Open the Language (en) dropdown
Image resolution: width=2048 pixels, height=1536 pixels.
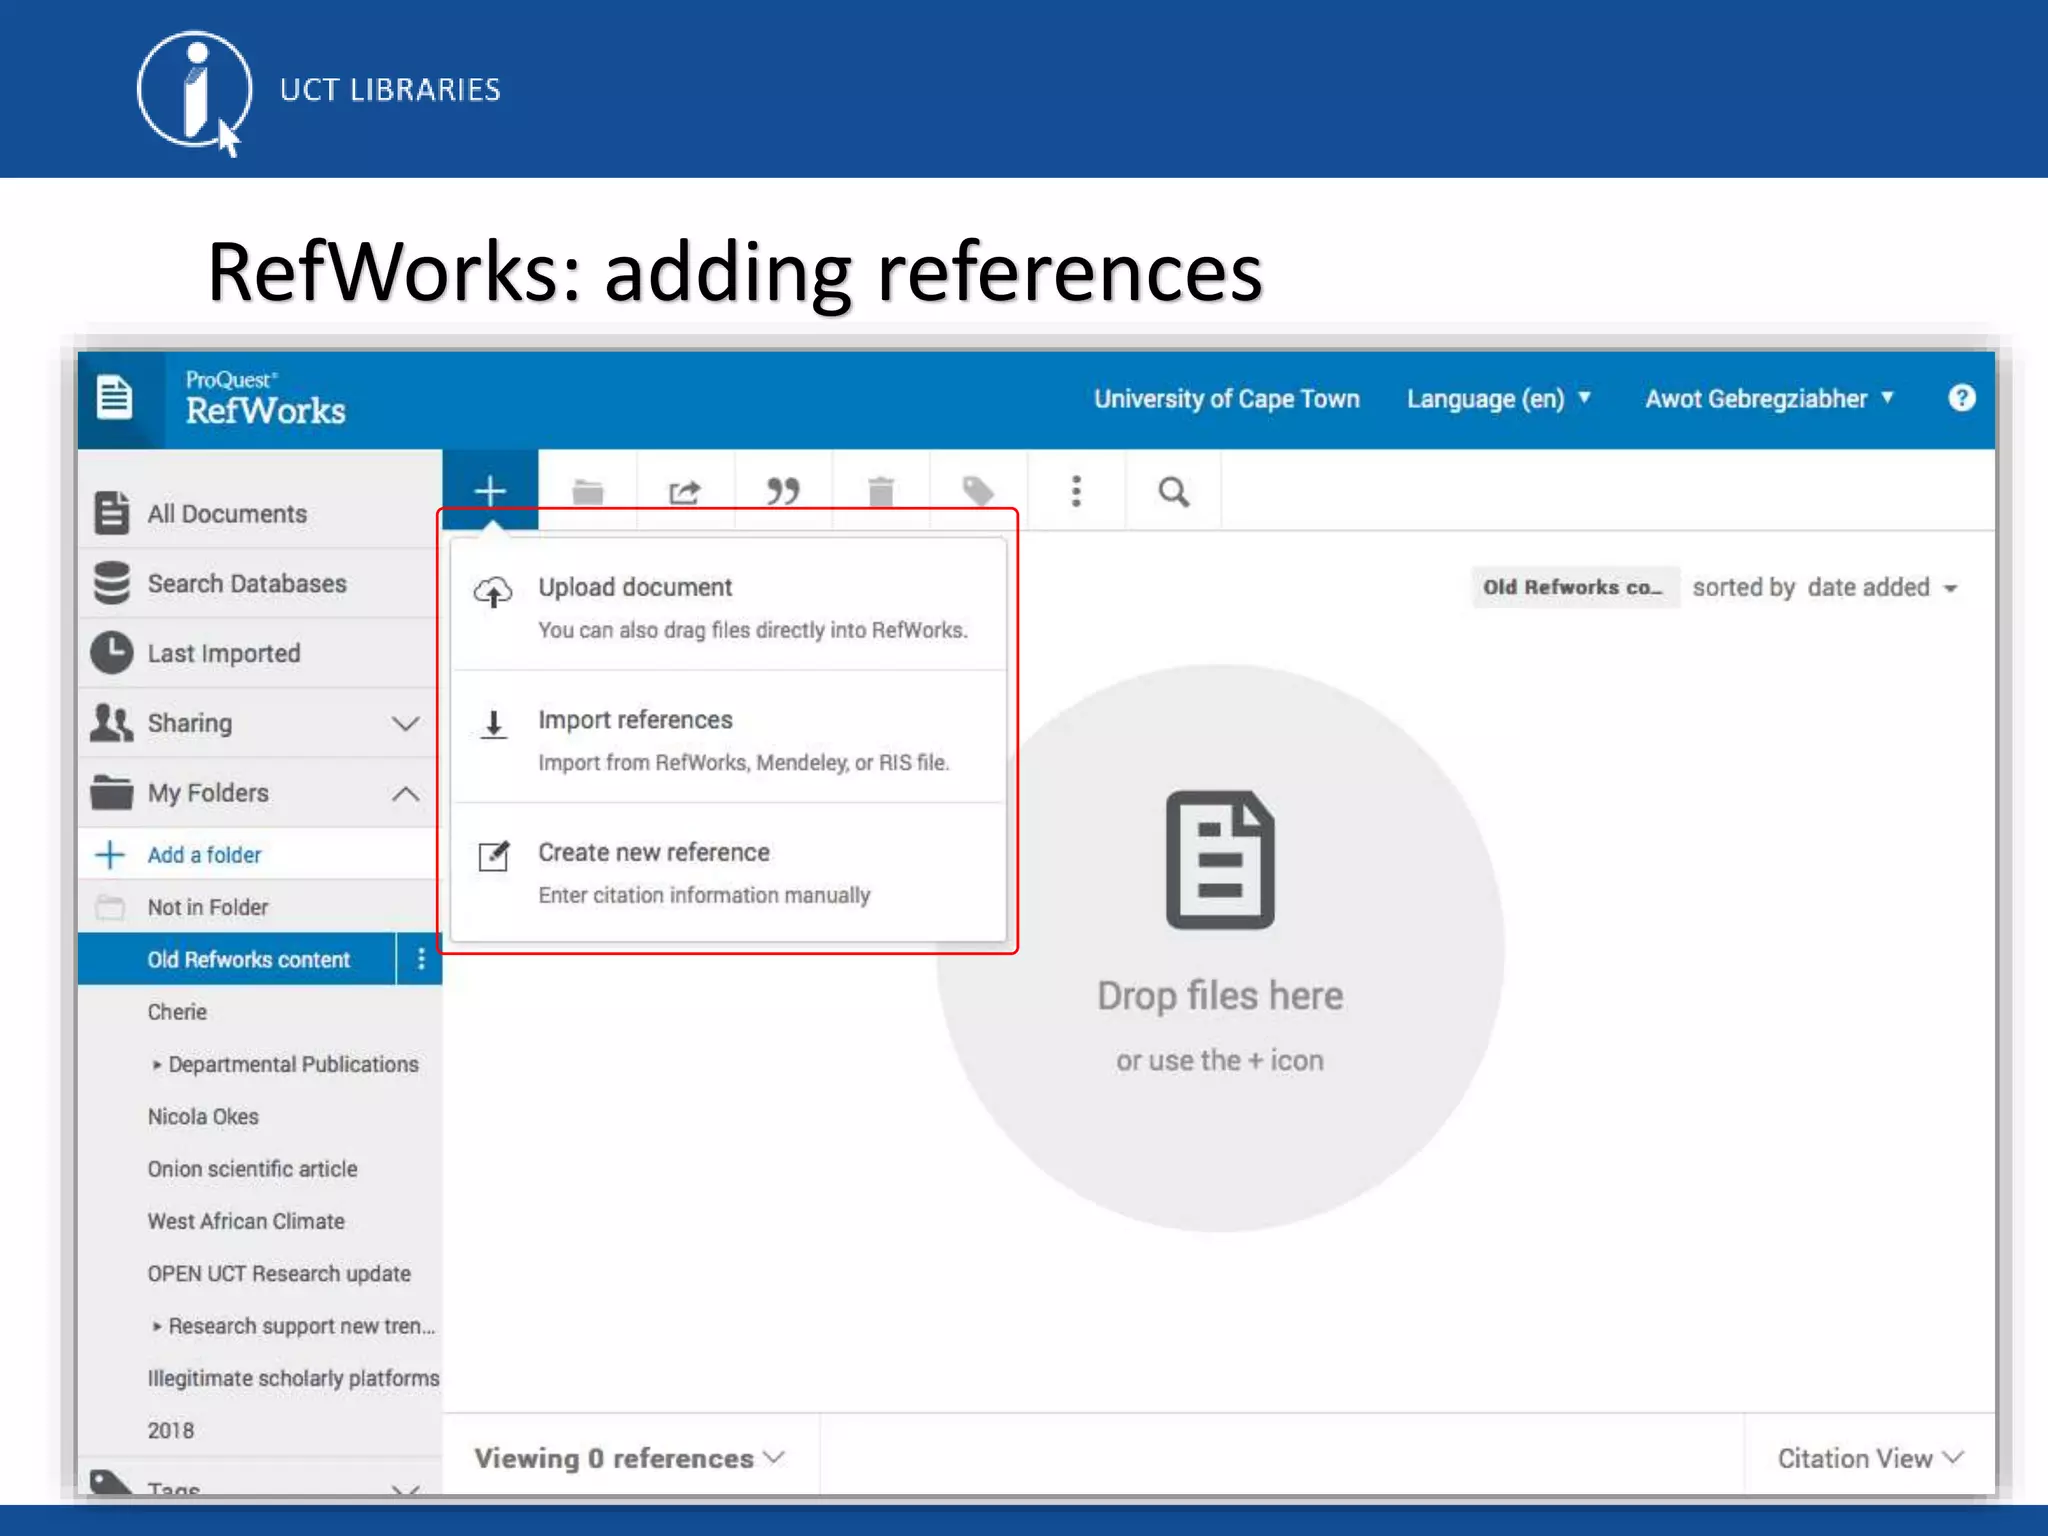(x=1498, y=399)
